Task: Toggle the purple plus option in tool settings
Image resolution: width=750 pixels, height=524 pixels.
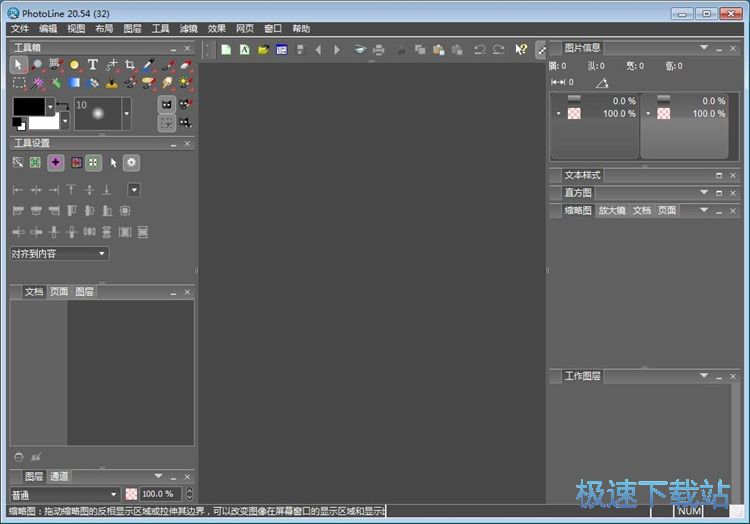Action: click(x=55, y=162)
